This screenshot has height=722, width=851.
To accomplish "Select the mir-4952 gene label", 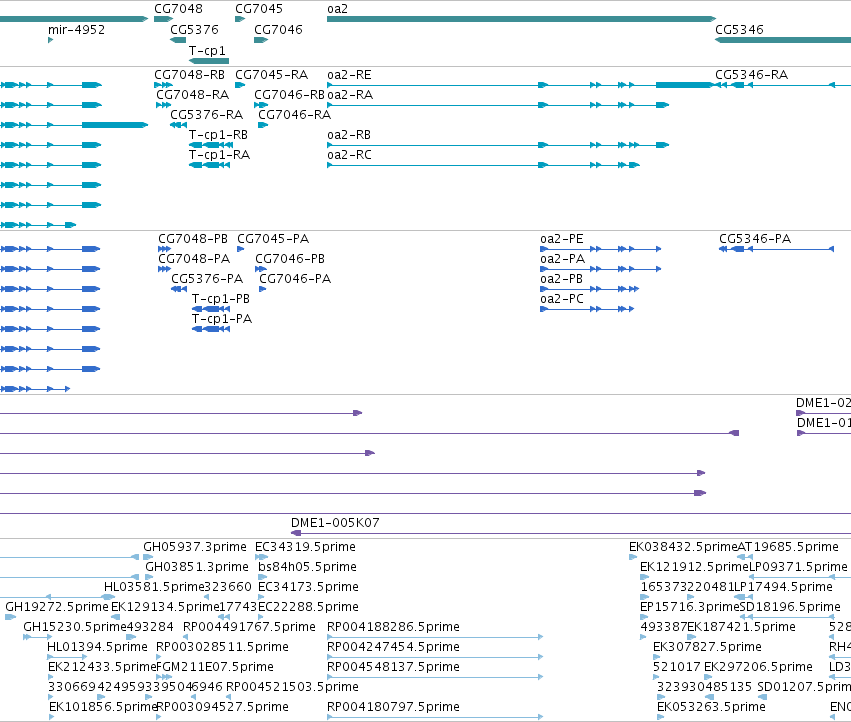I will (77, 30).
